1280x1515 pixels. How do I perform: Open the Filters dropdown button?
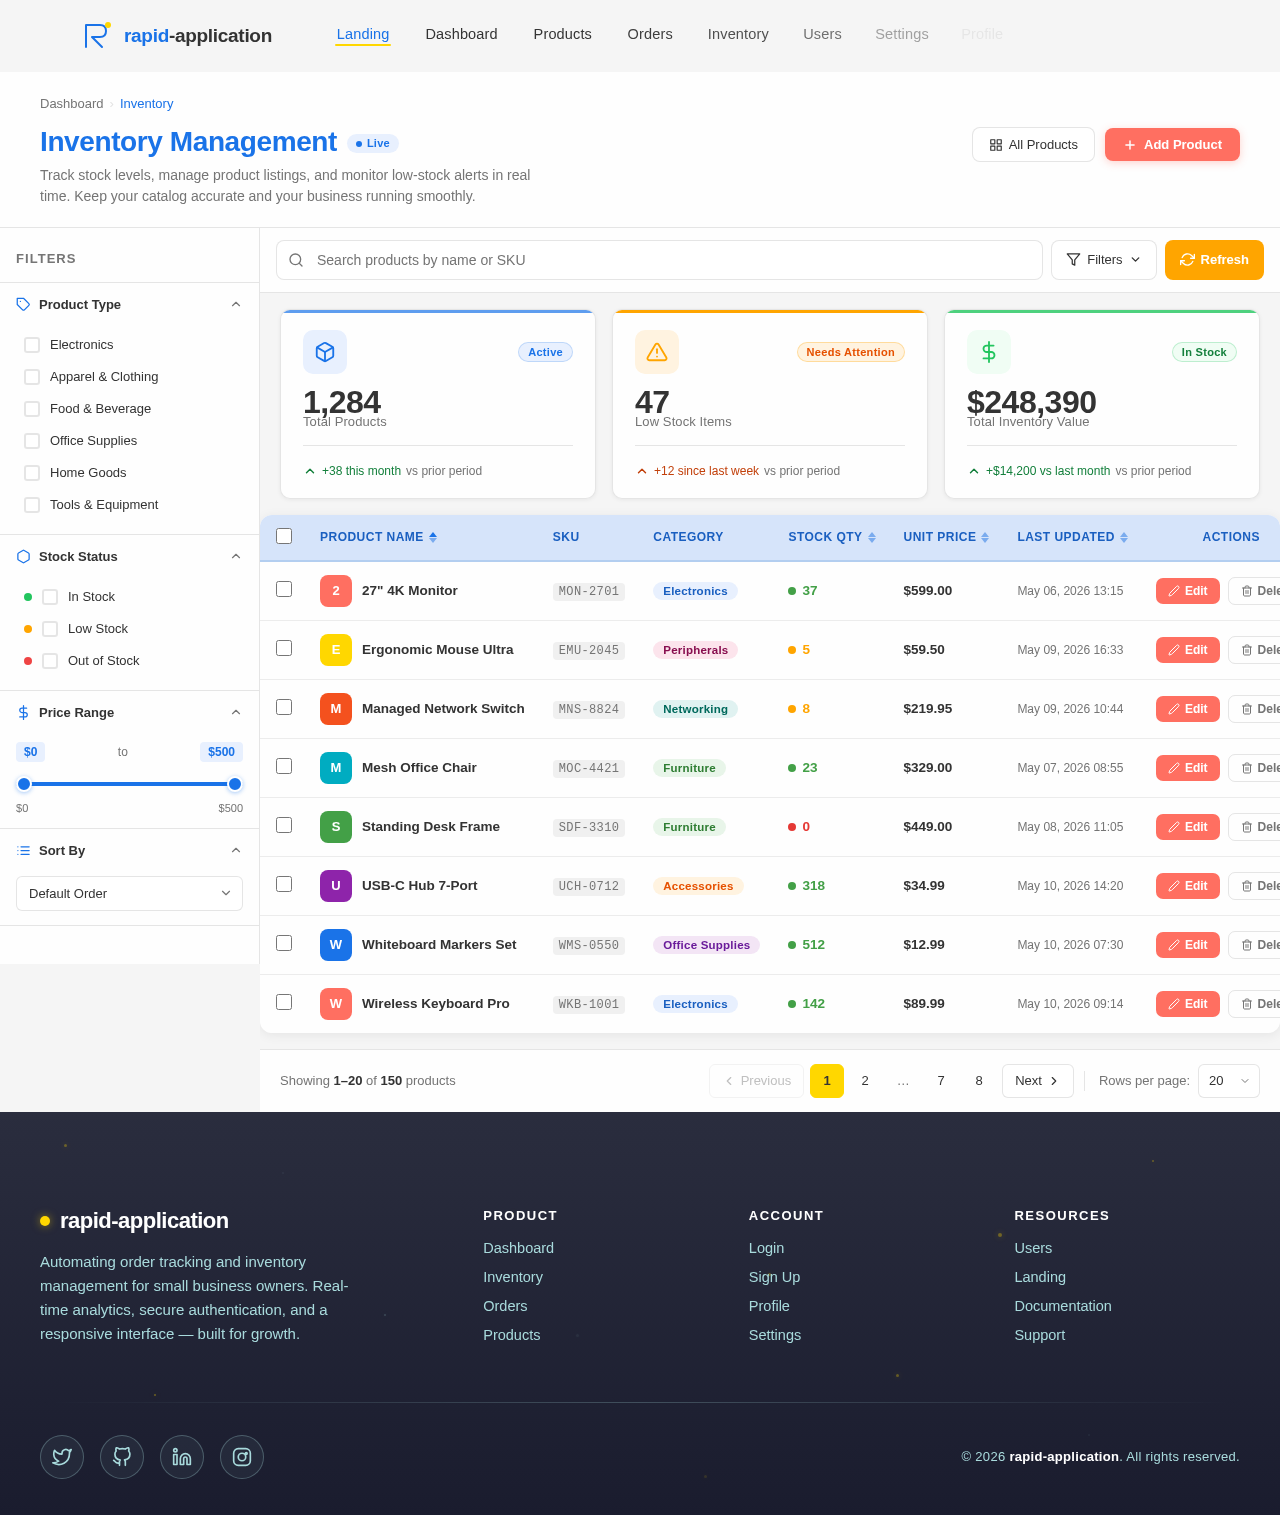click(1104, 260)
